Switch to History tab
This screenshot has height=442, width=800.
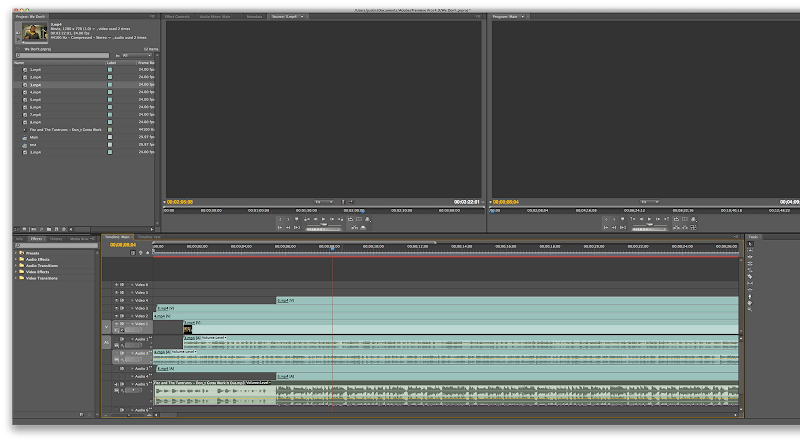[56, 239]
